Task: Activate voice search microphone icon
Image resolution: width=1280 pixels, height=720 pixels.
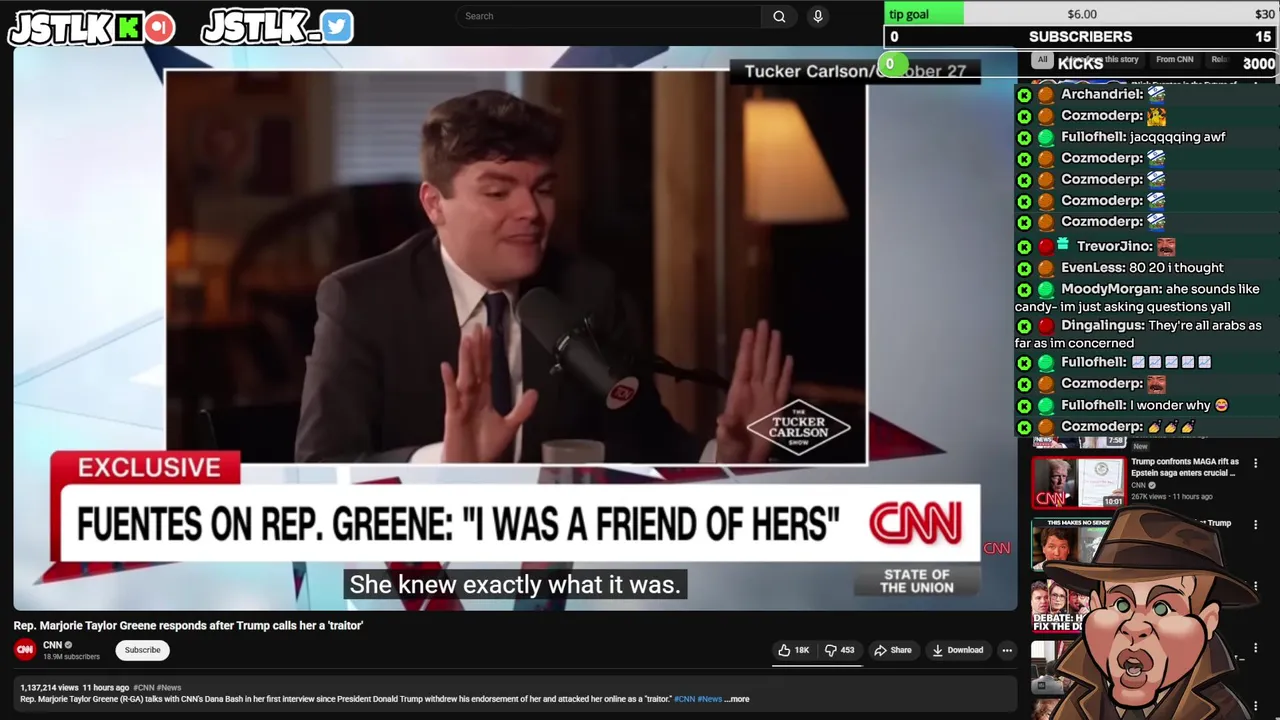Action: pyautogui.click(x=818, y=16)
